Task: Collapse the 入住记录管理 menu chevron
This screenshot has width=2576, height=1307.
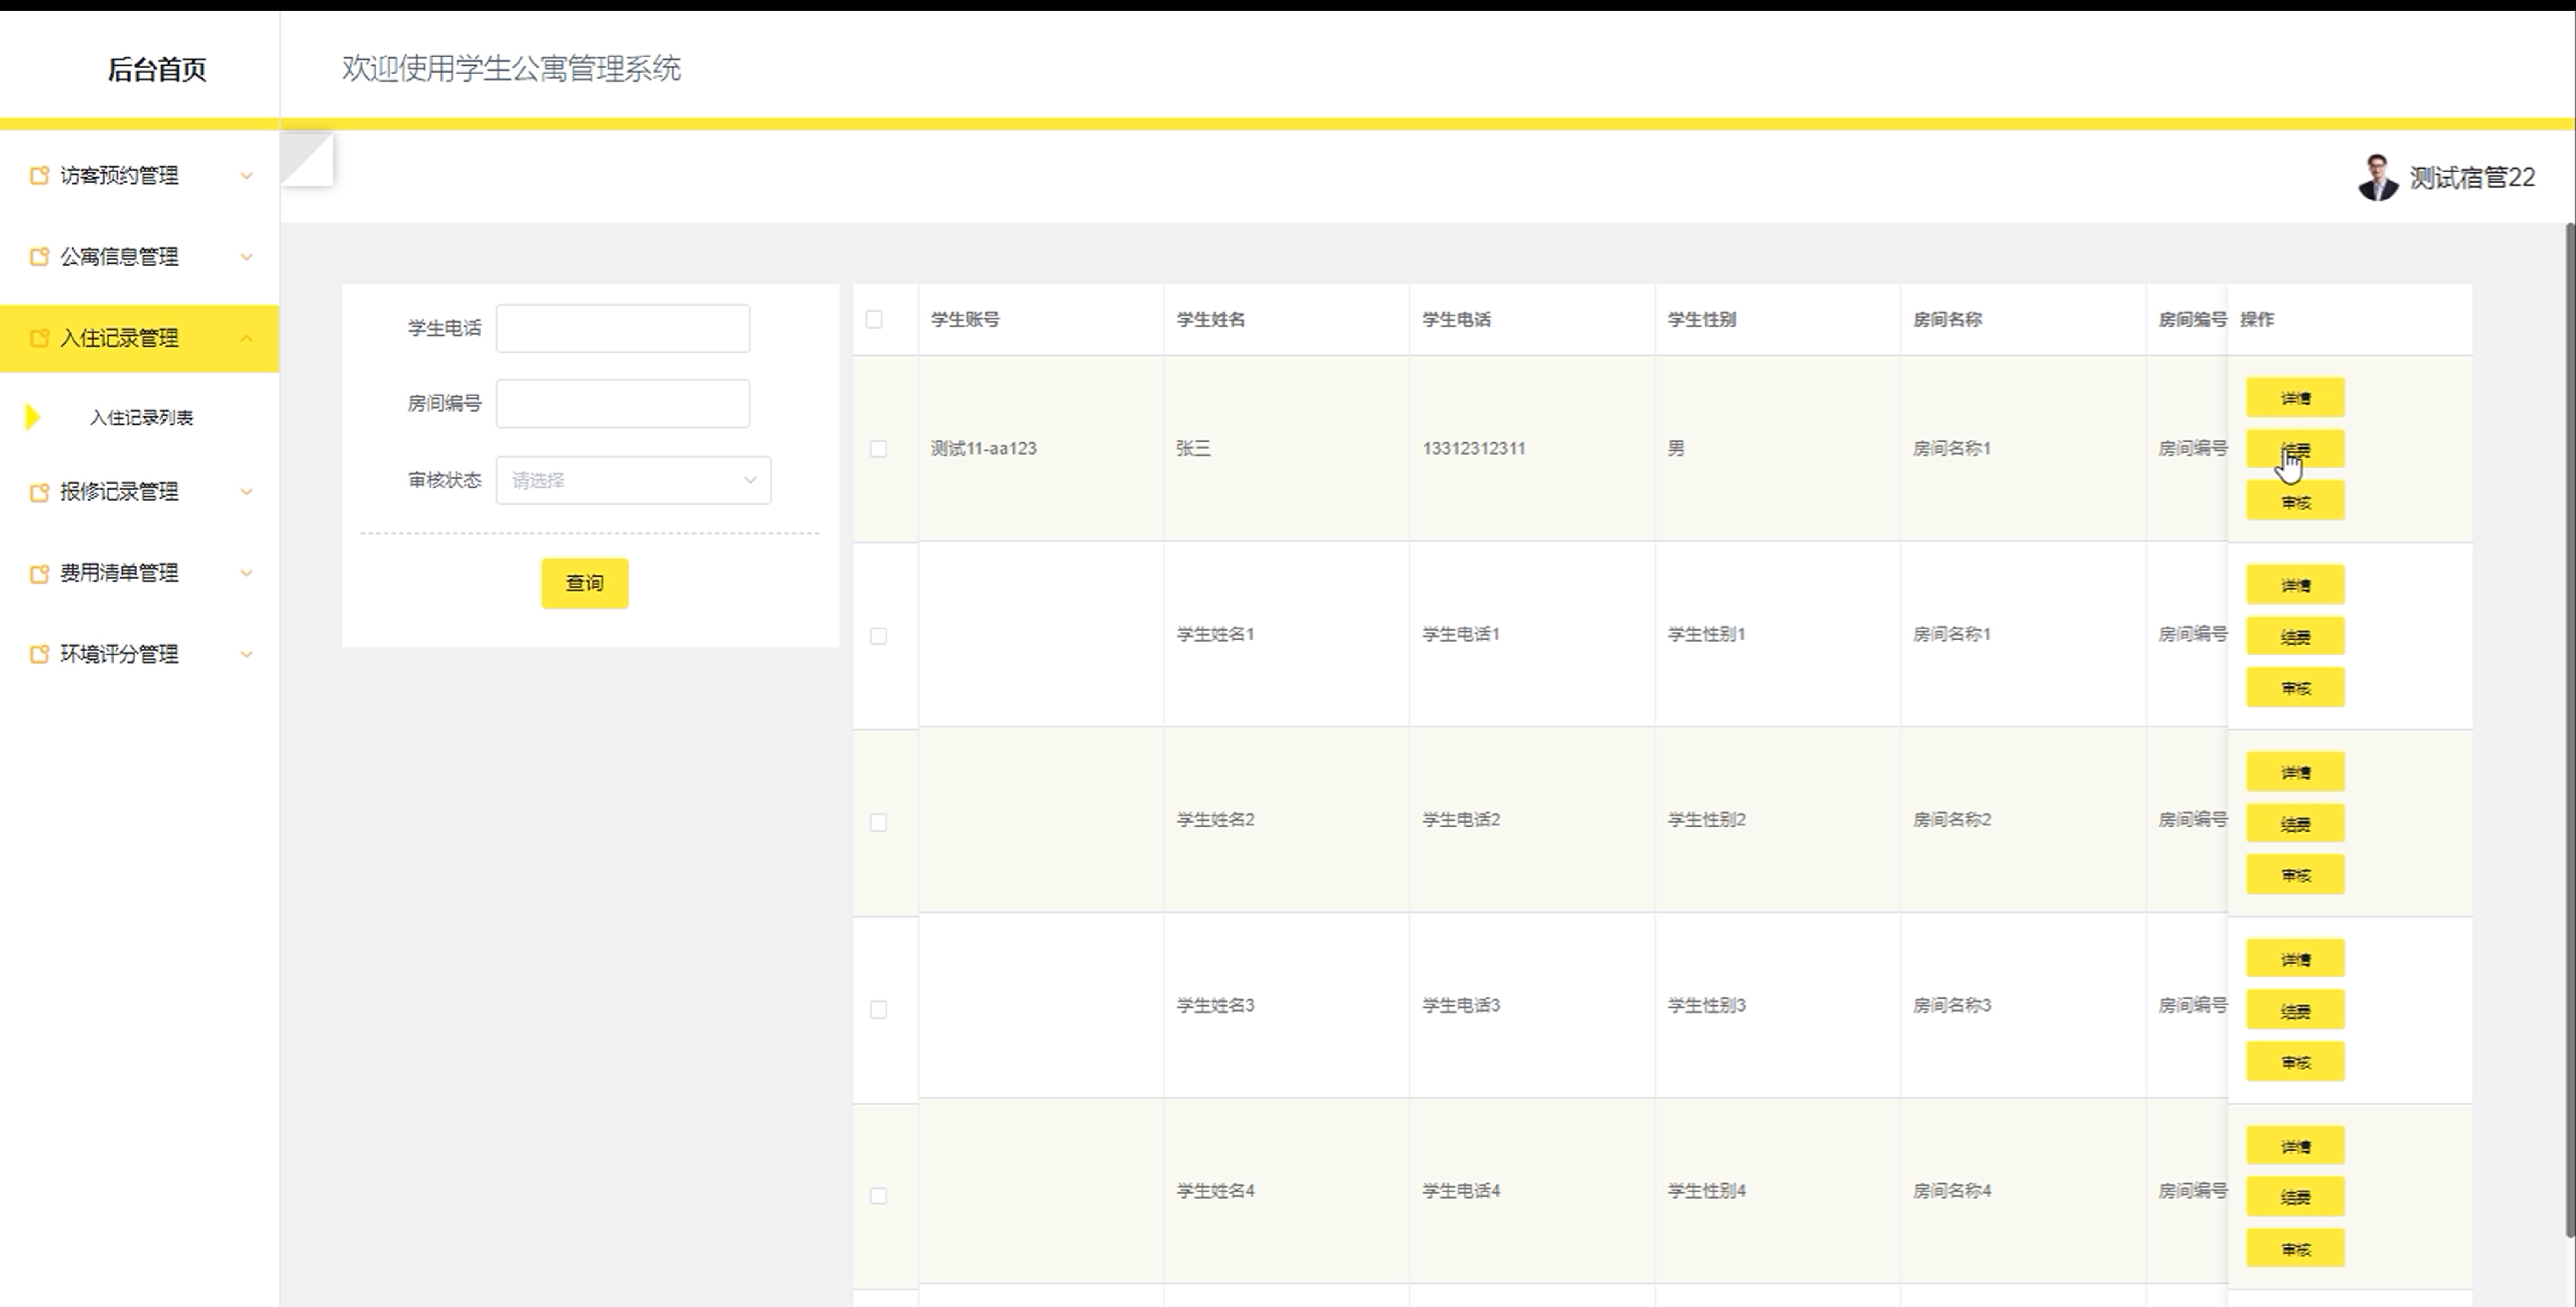Action: click(246, 338)
